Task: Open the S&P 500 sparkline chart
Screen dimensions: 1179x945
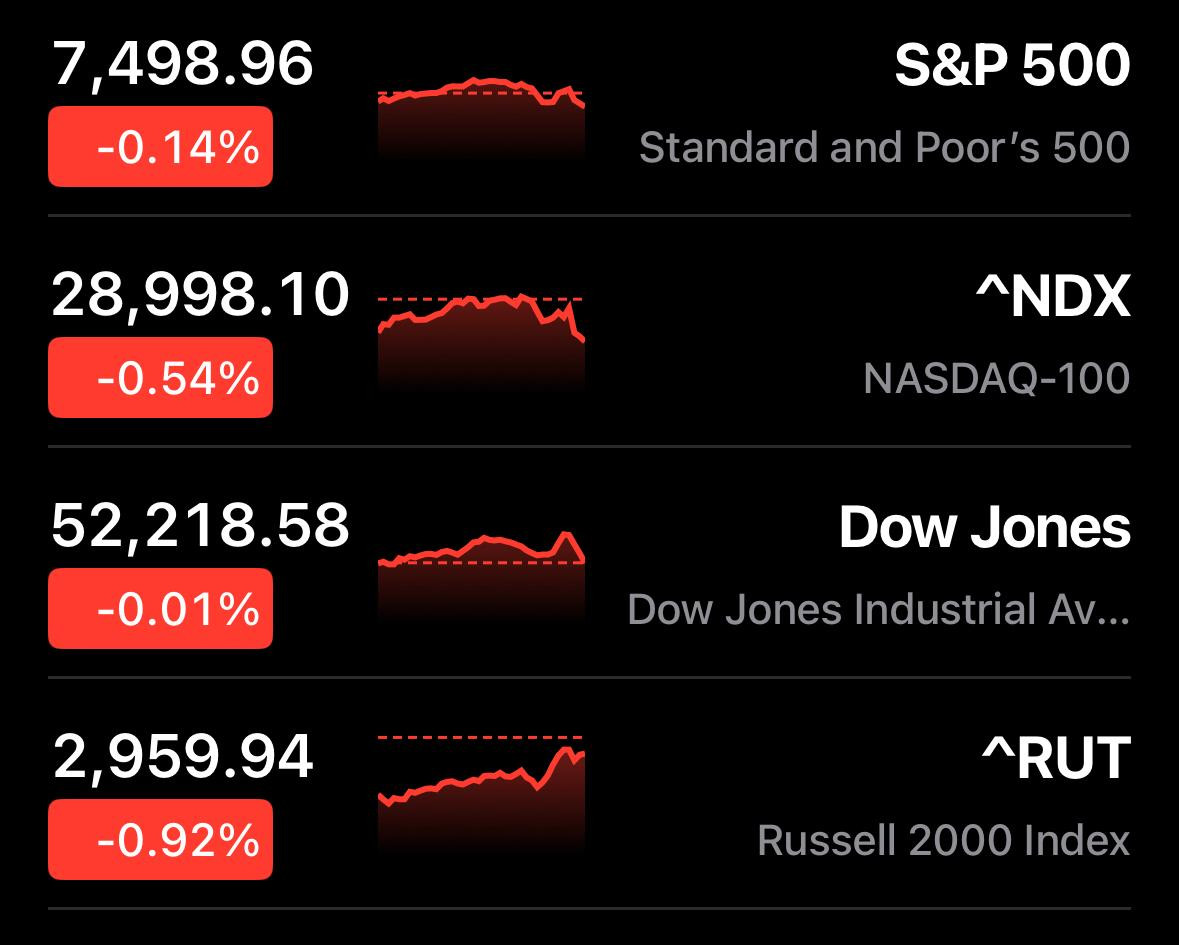Action: pos(481,117)
